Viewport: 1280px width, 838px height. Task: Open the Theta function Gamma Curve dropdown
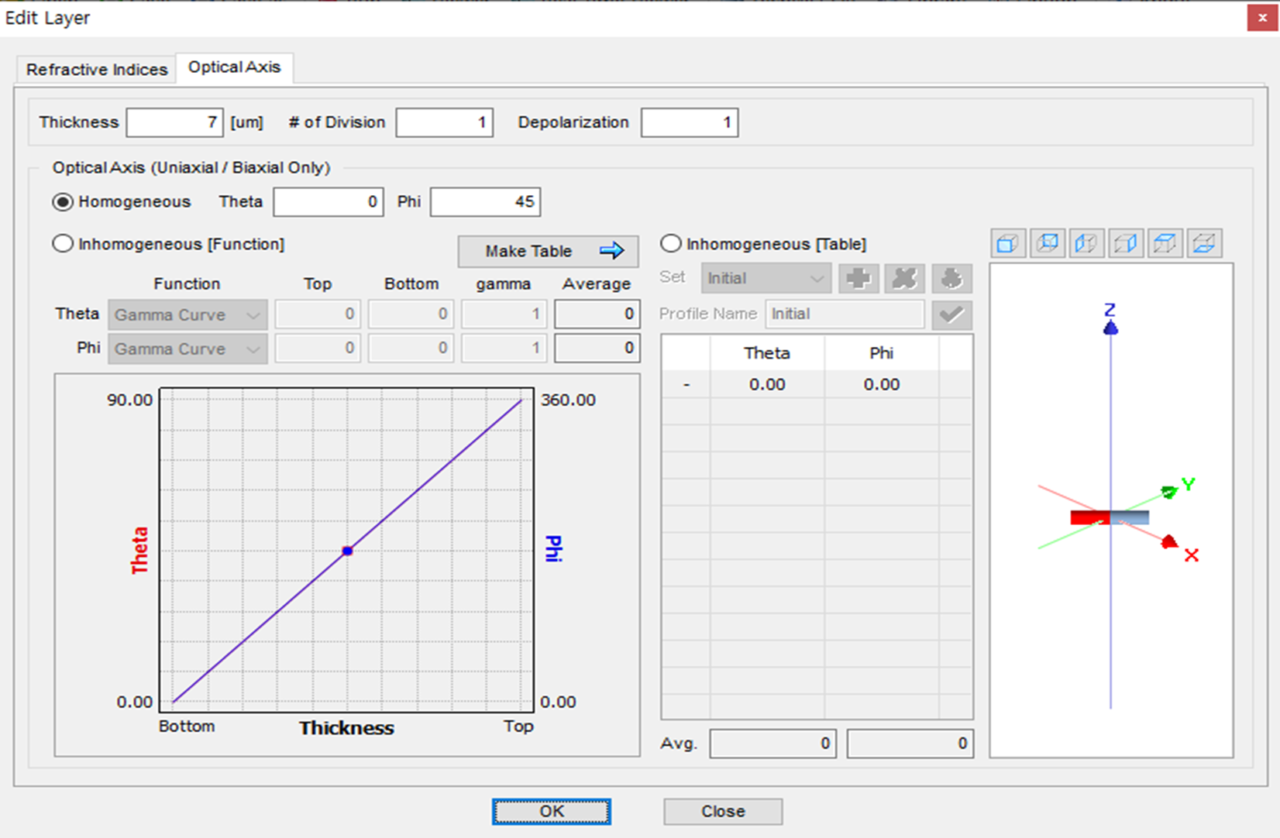(187, 315)
